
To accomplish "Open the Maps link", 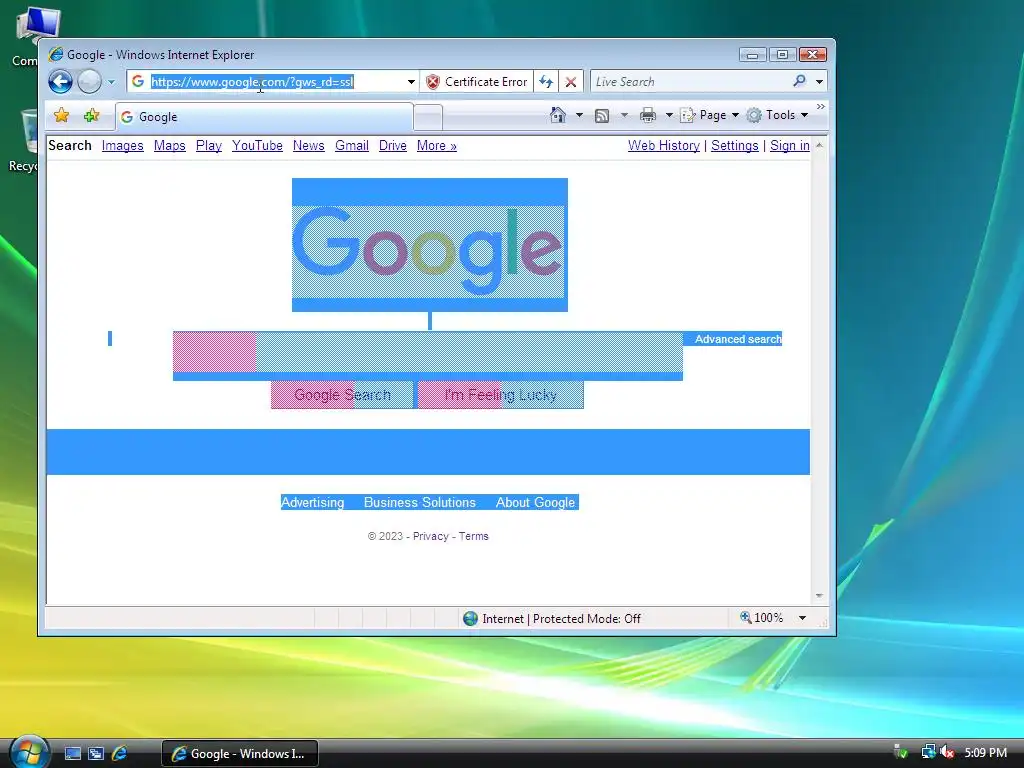I will tap(170, 146).
